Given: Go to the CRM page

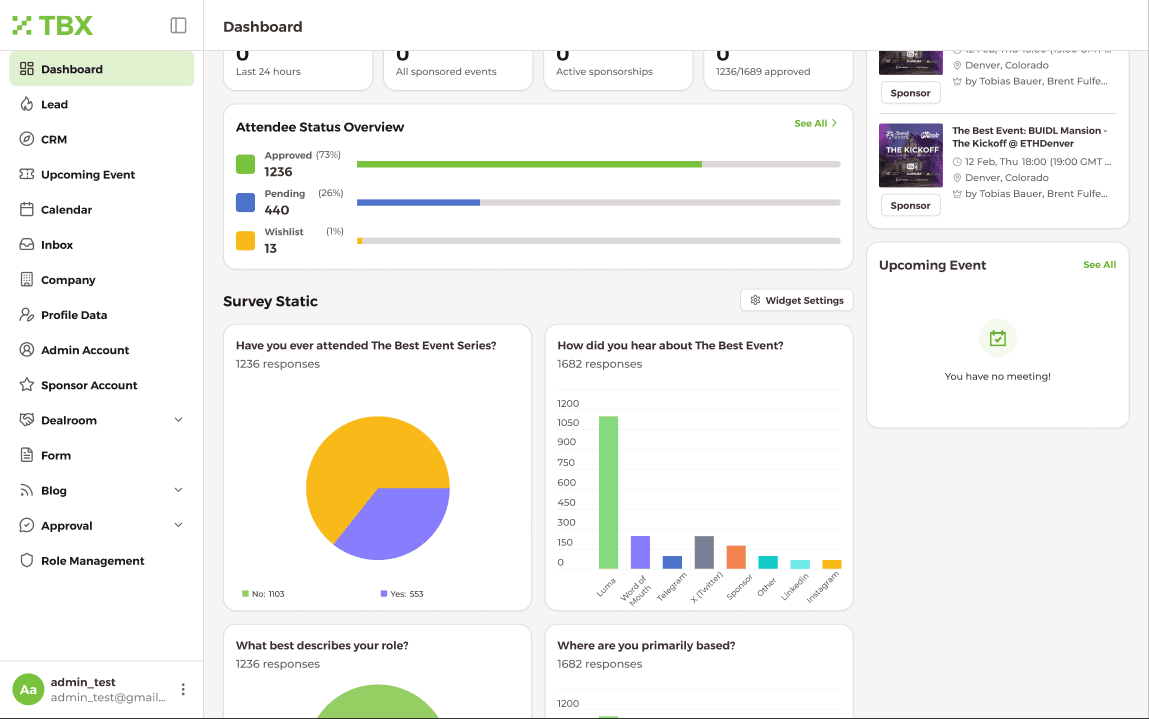Looking at the screenshot, I should (x=102, y=139).
